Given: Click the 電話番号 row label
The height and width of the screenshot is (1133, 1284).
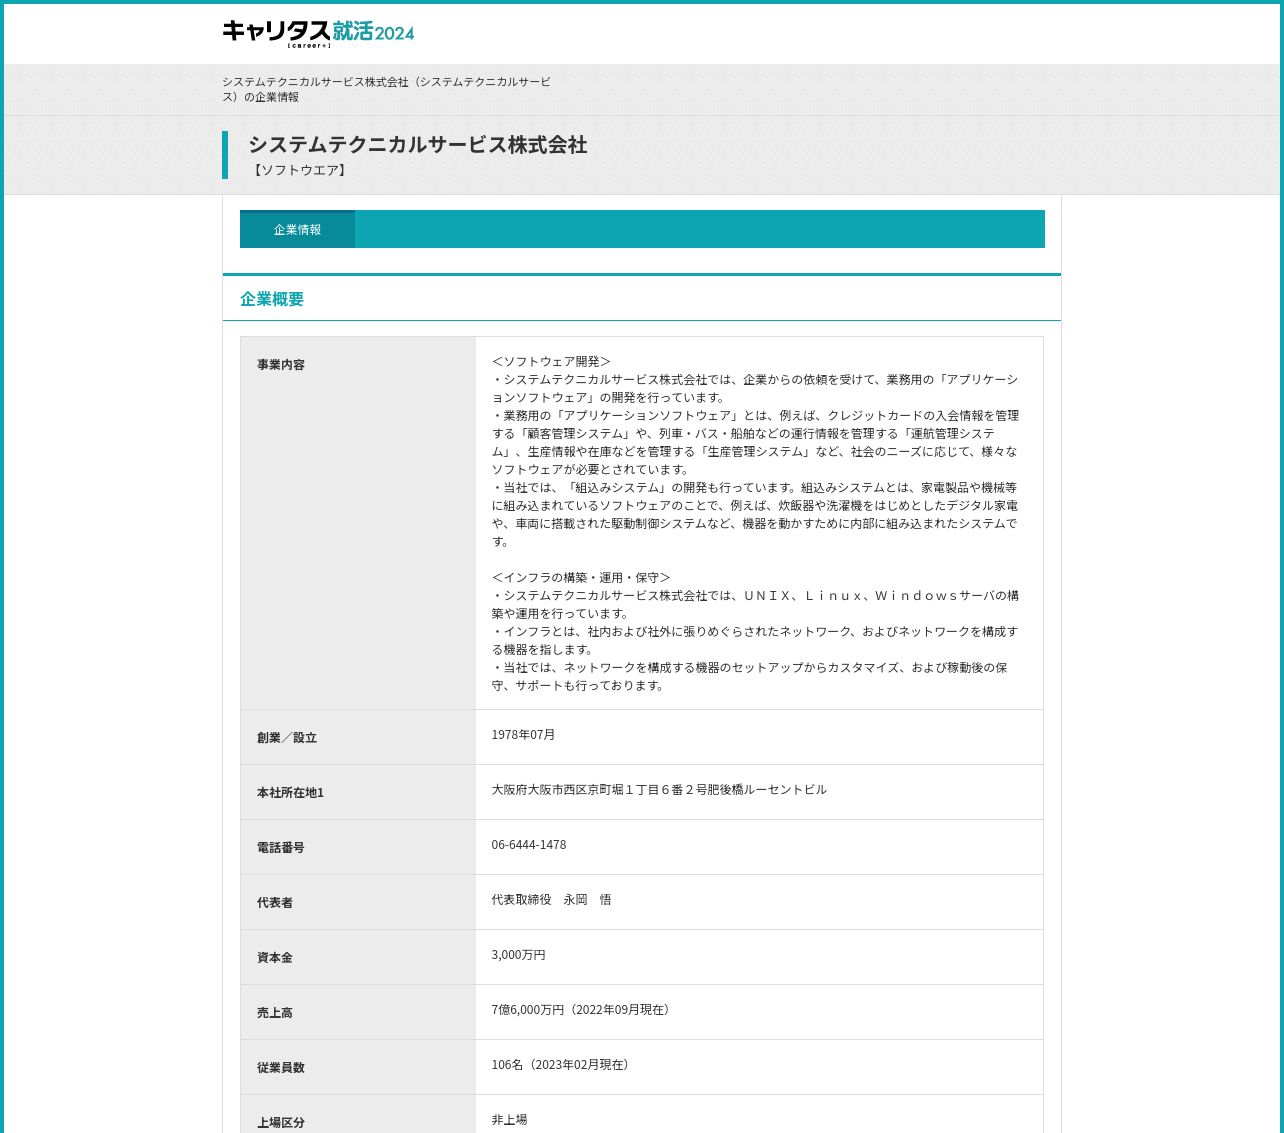Looking at the screenshot, I should click(281, 848).
